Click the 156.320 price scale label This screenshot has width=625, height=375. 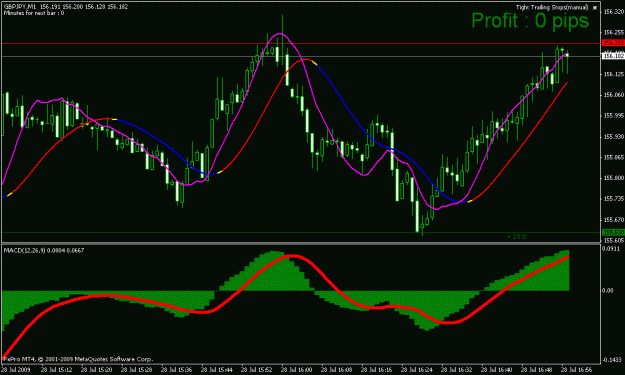[x=613, y=12]
